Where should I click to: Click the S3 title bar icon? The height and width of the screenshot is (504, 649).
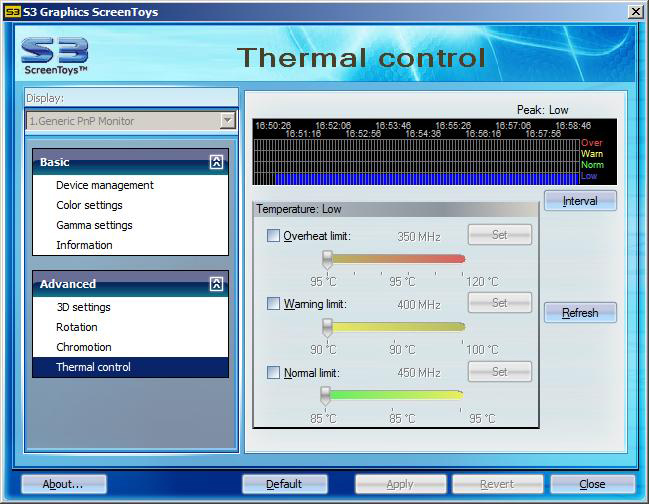[11, 11]
